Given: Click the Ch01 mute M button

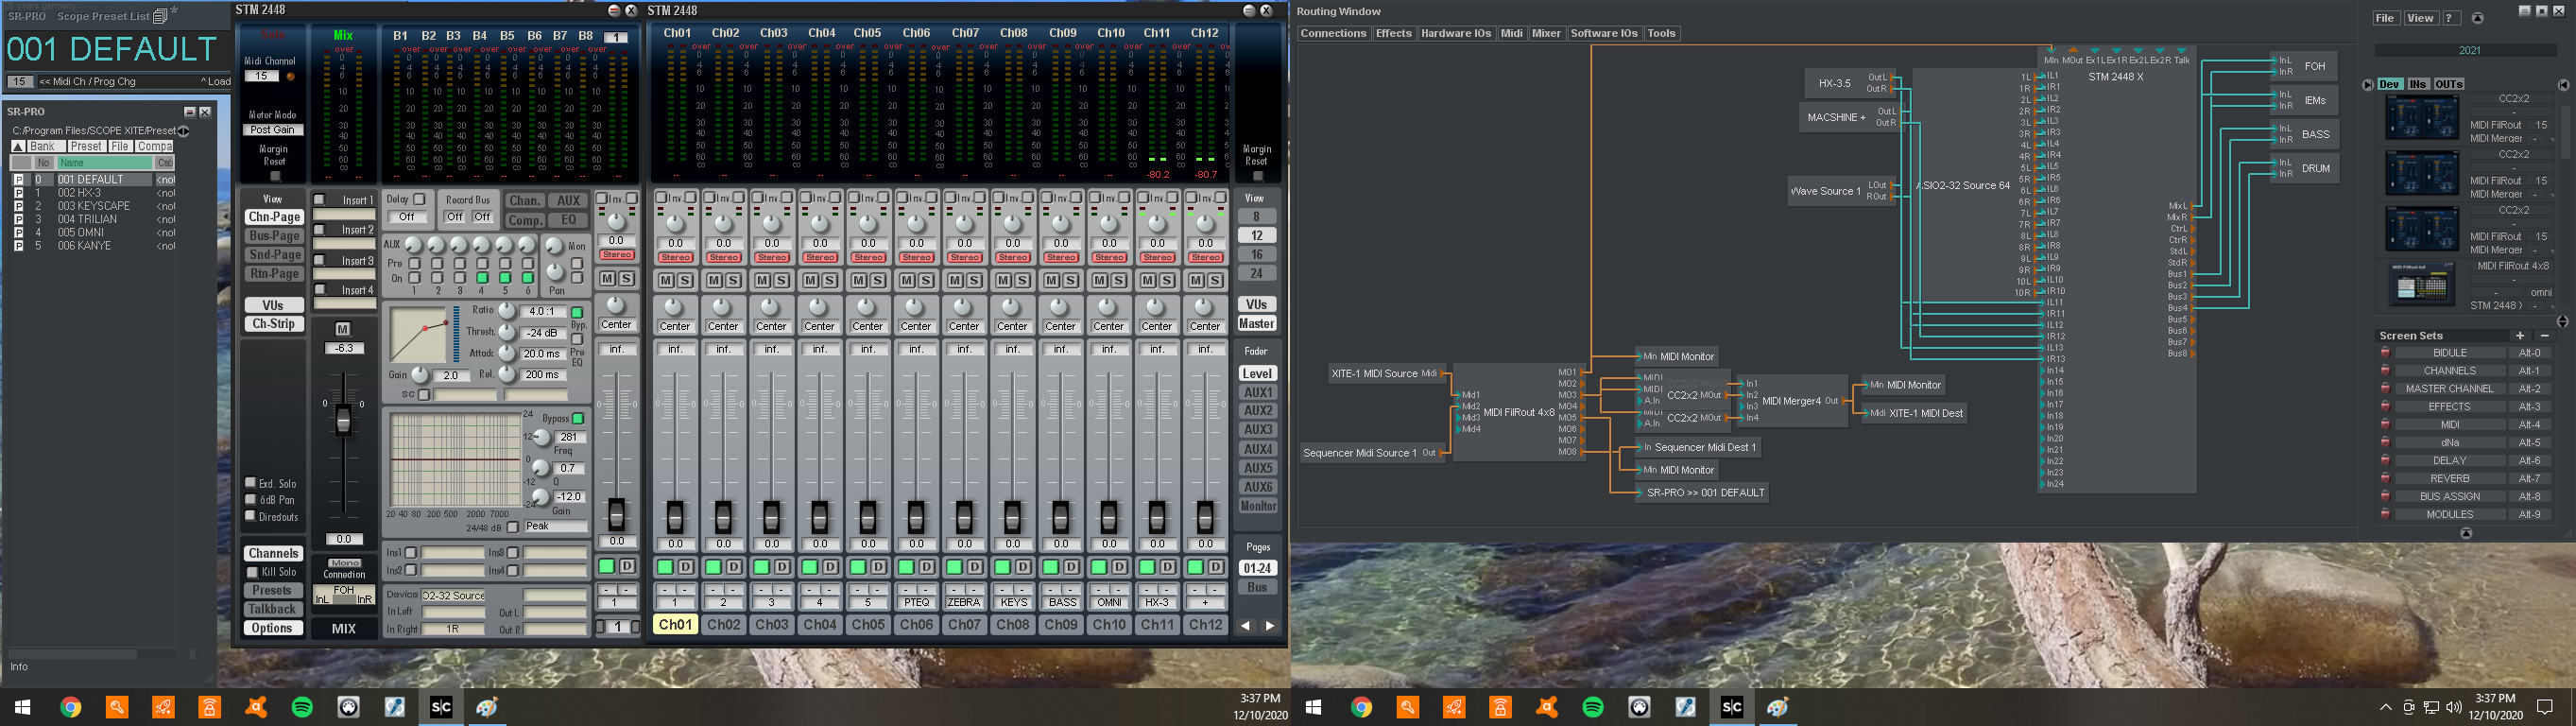Looking at the screenshot, I should [665, 280].
